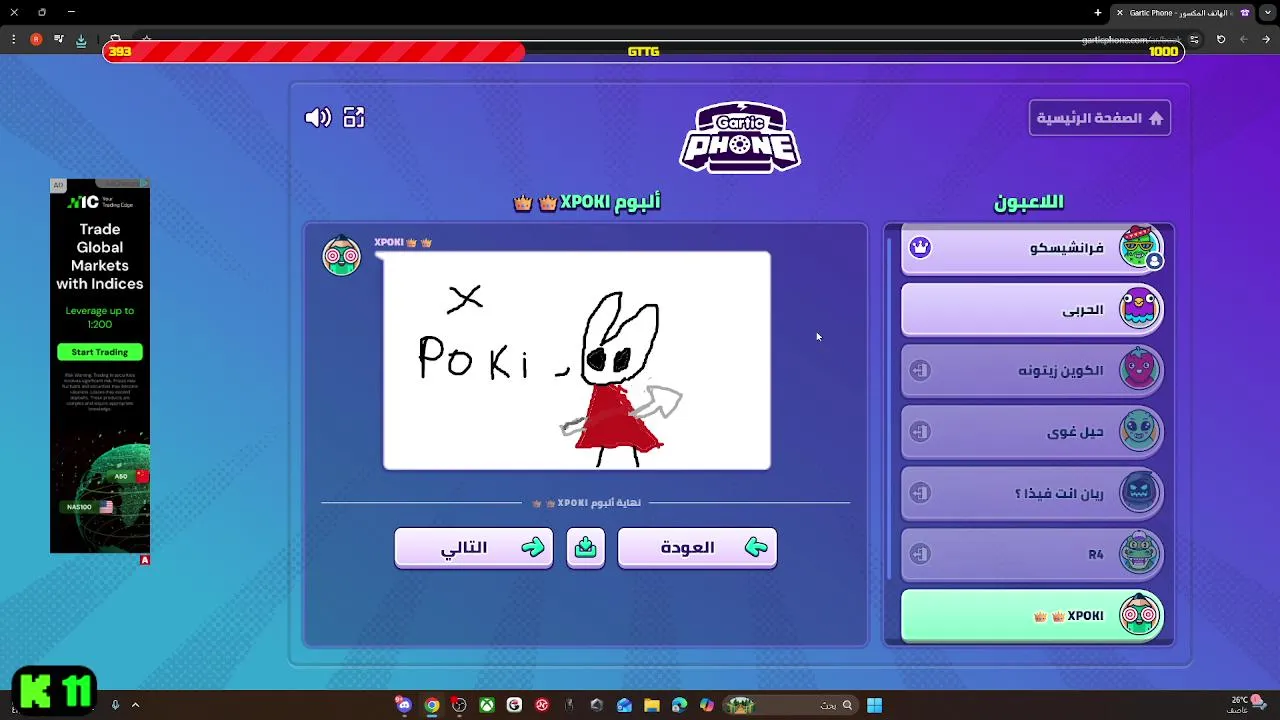Open Mail app from taskbar
The width and height of the screenshot is (1280, 720).
pos(624,705)
